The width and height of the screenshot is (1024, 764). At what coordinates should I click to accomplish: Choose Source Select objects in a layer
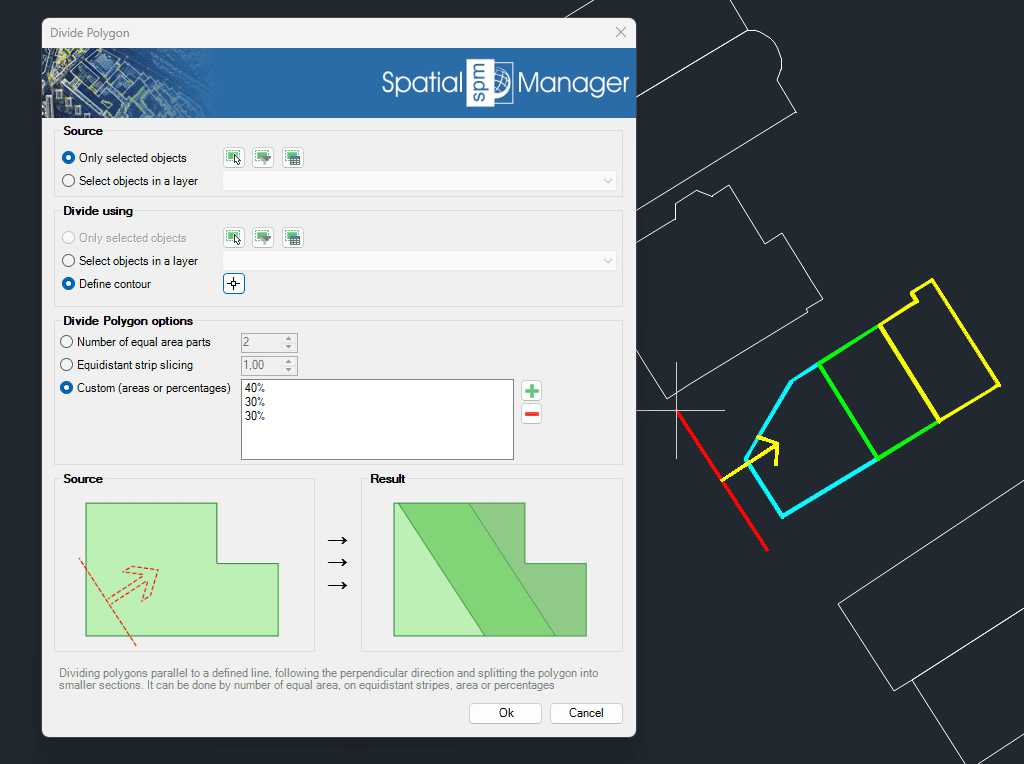point(130,181)
